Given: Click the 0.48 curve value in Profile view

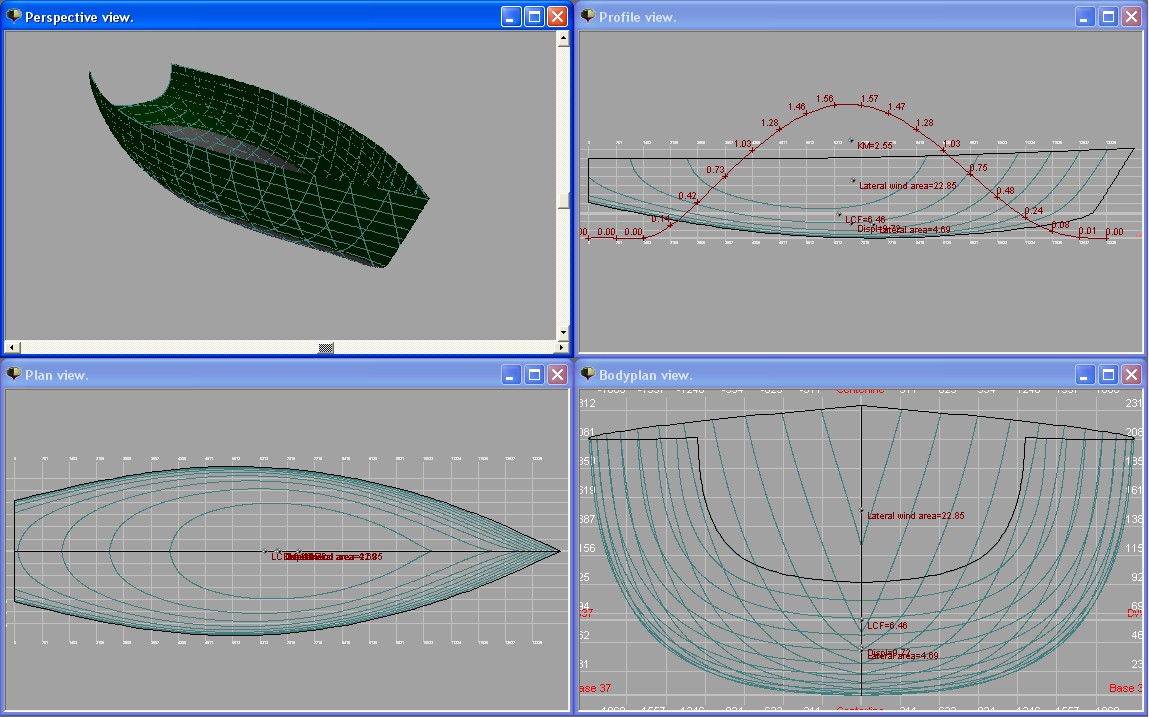Looking at the screenshot, I should point(1005,190).
